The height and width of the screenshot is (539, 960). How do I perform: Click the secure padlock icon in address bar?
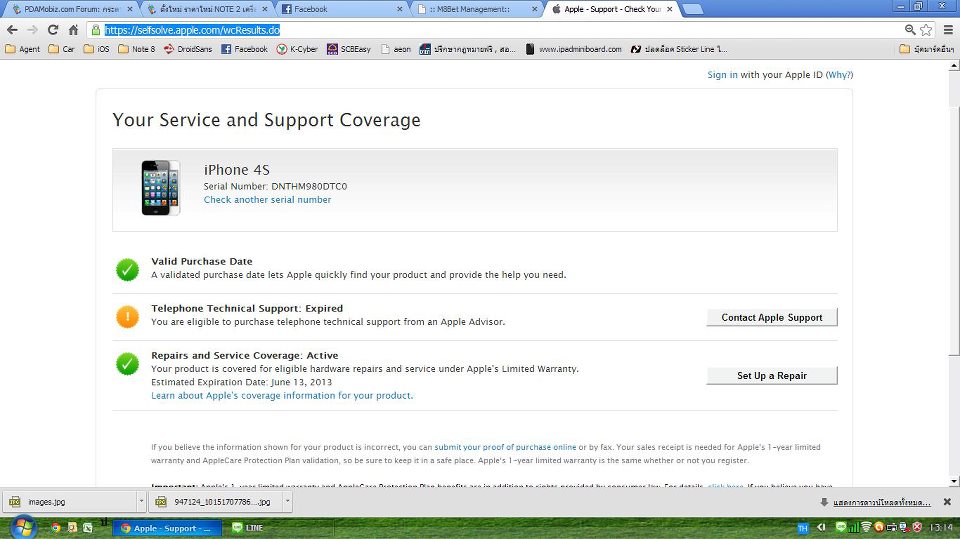96,29
